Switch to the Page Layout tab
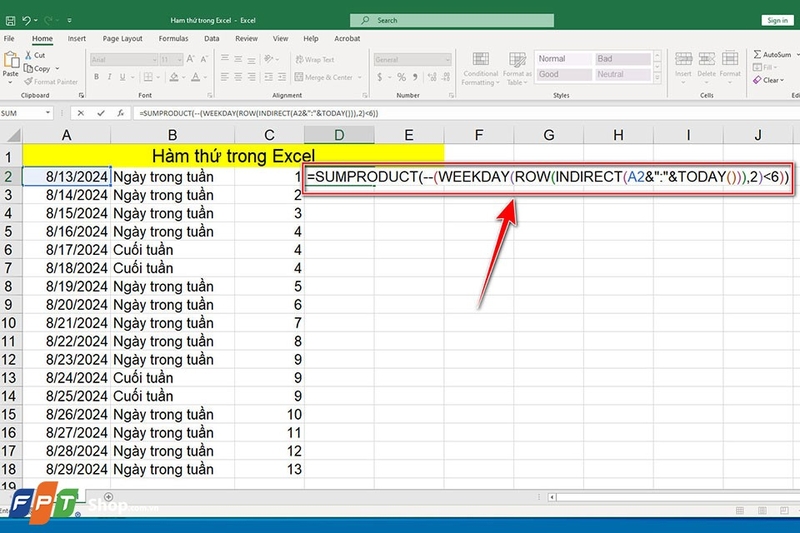Screen dimensions: 800x533 tap(122, 39)
